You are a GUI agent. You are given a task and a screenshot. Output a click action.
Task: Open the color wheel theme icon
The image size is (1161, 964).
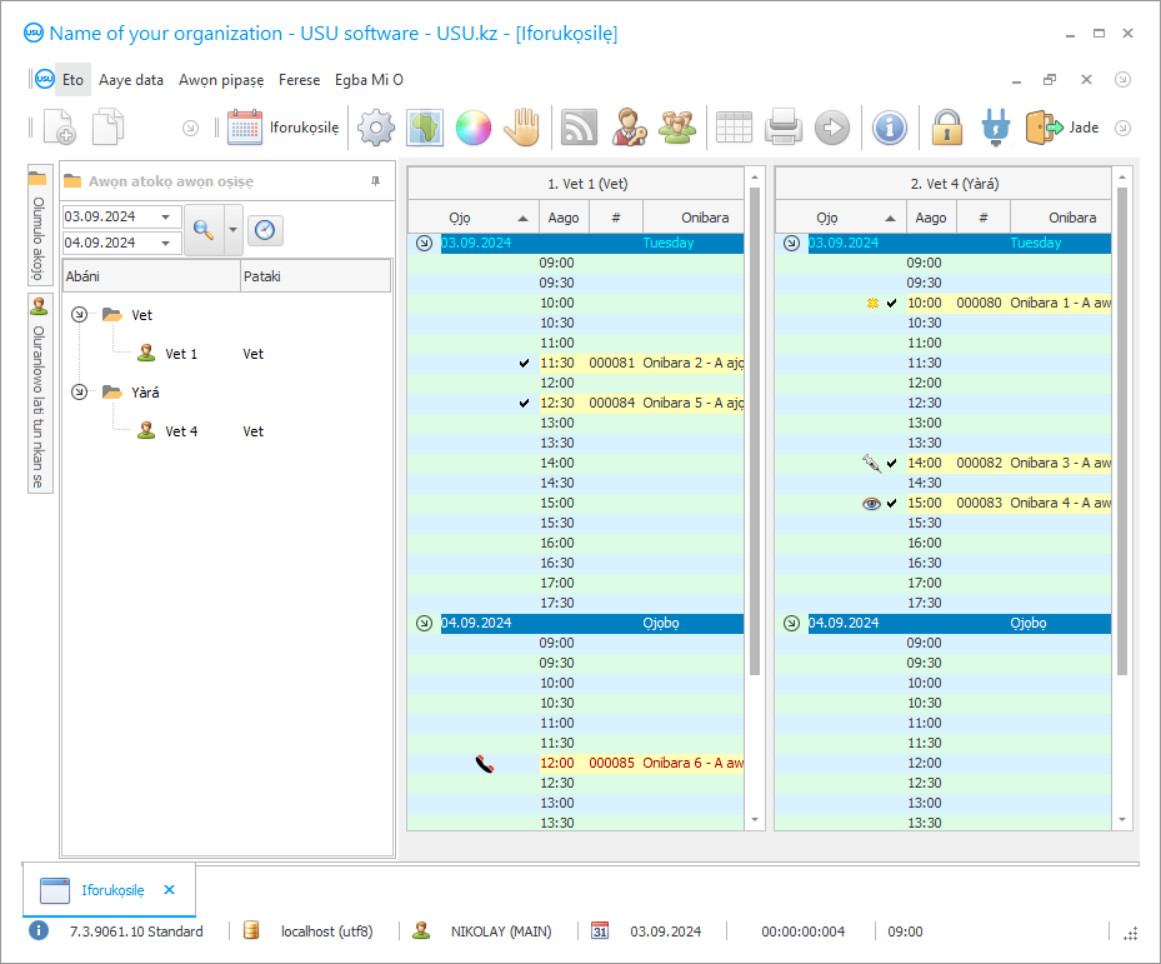473,127
